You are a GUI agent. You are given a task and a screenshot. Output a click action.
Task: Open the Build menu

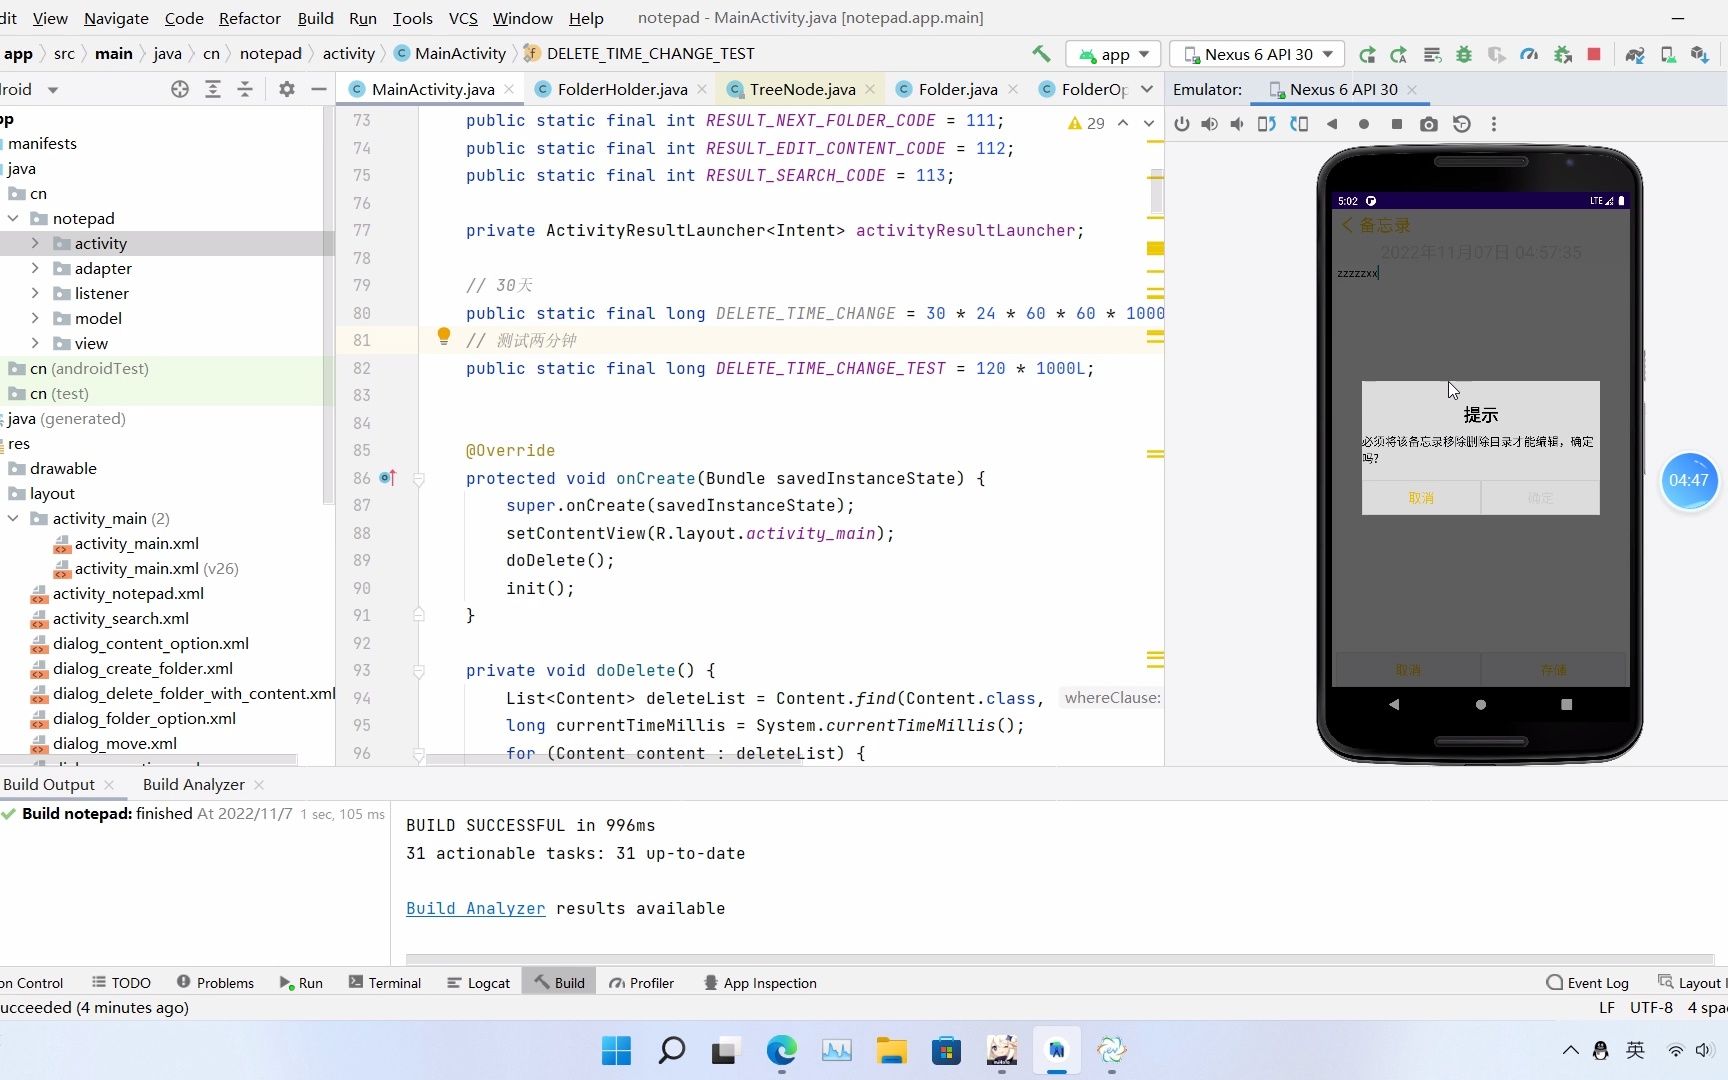click(x=315, y=18)
